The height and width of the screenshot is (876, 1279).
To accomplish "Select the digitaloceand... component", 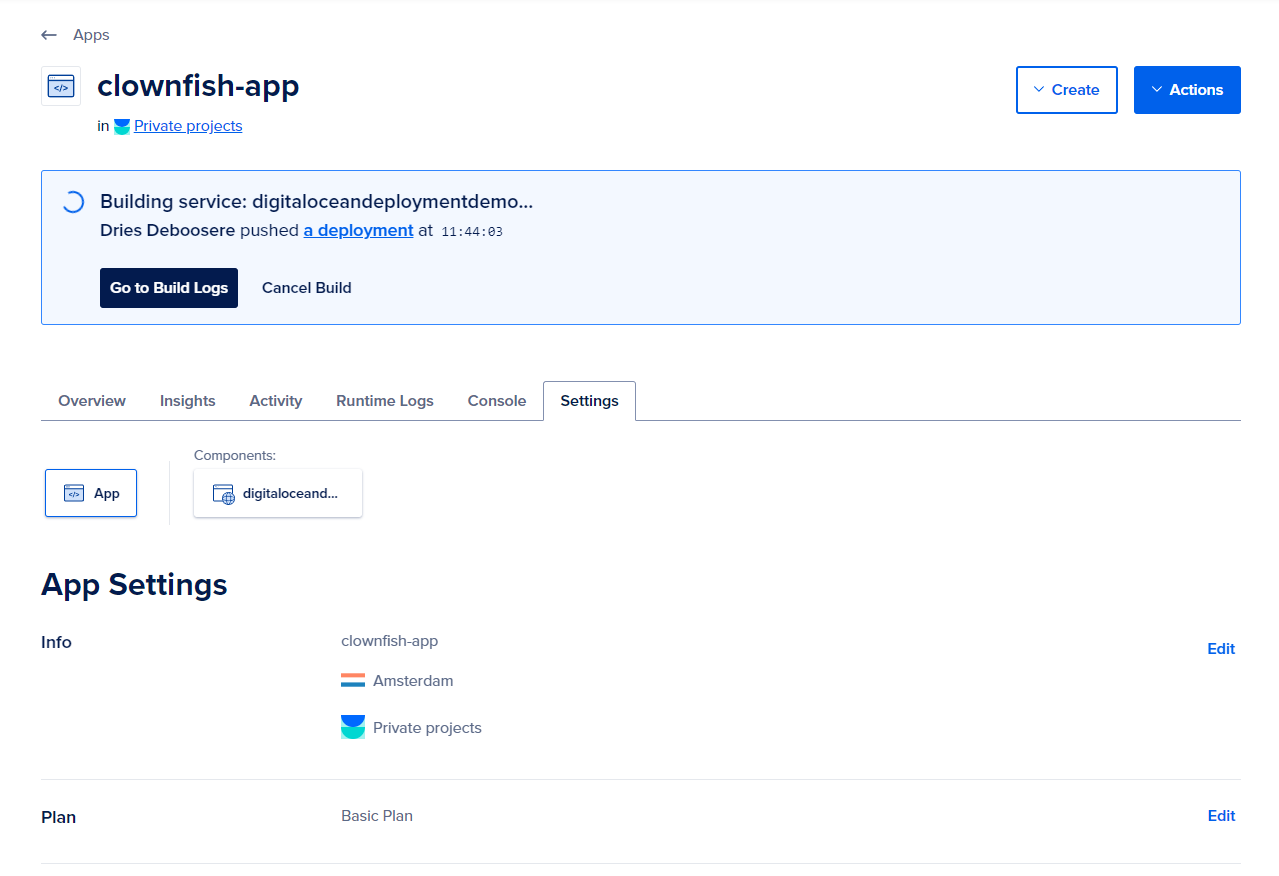I will pyautogui.click(x=278, y=493).
